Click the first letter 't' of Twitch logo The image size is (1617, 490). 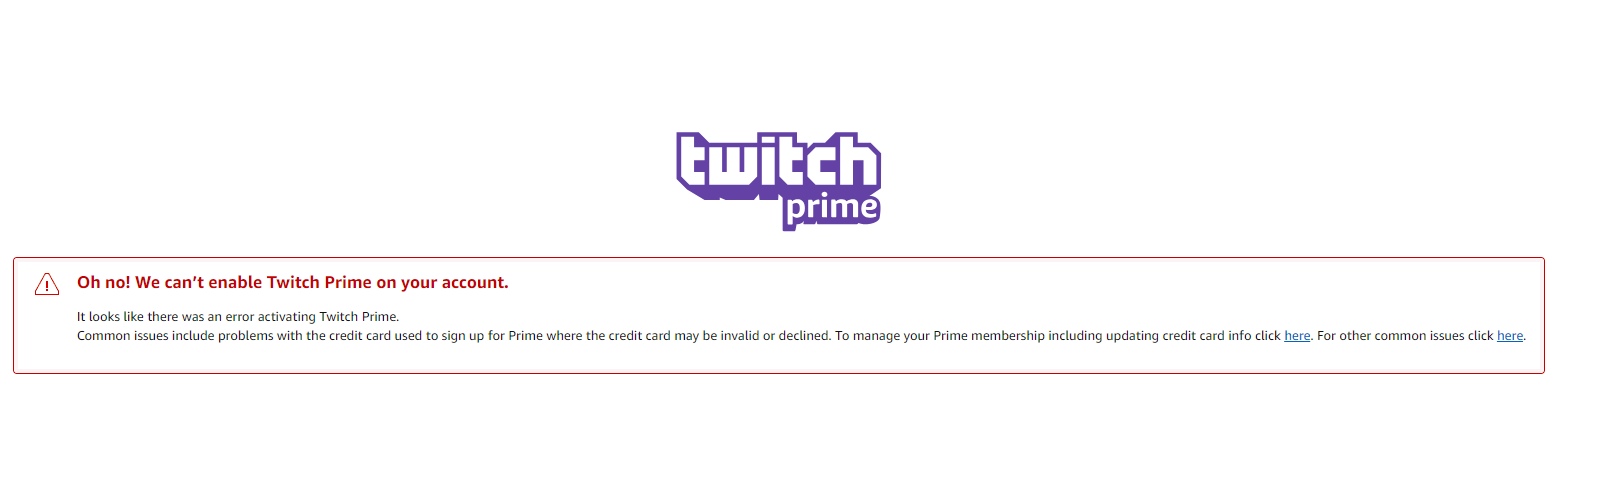pos(696,160)
